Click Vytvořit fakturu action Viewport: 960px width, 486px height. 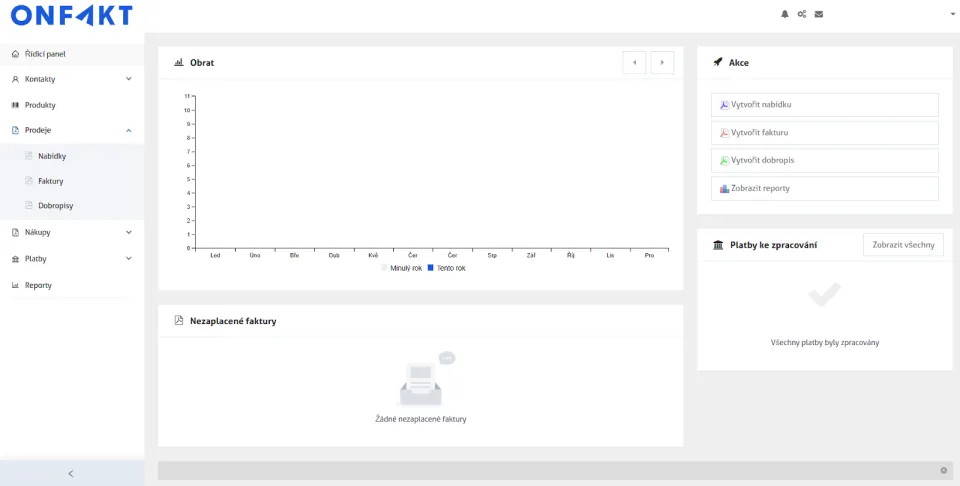click(825, 133)
